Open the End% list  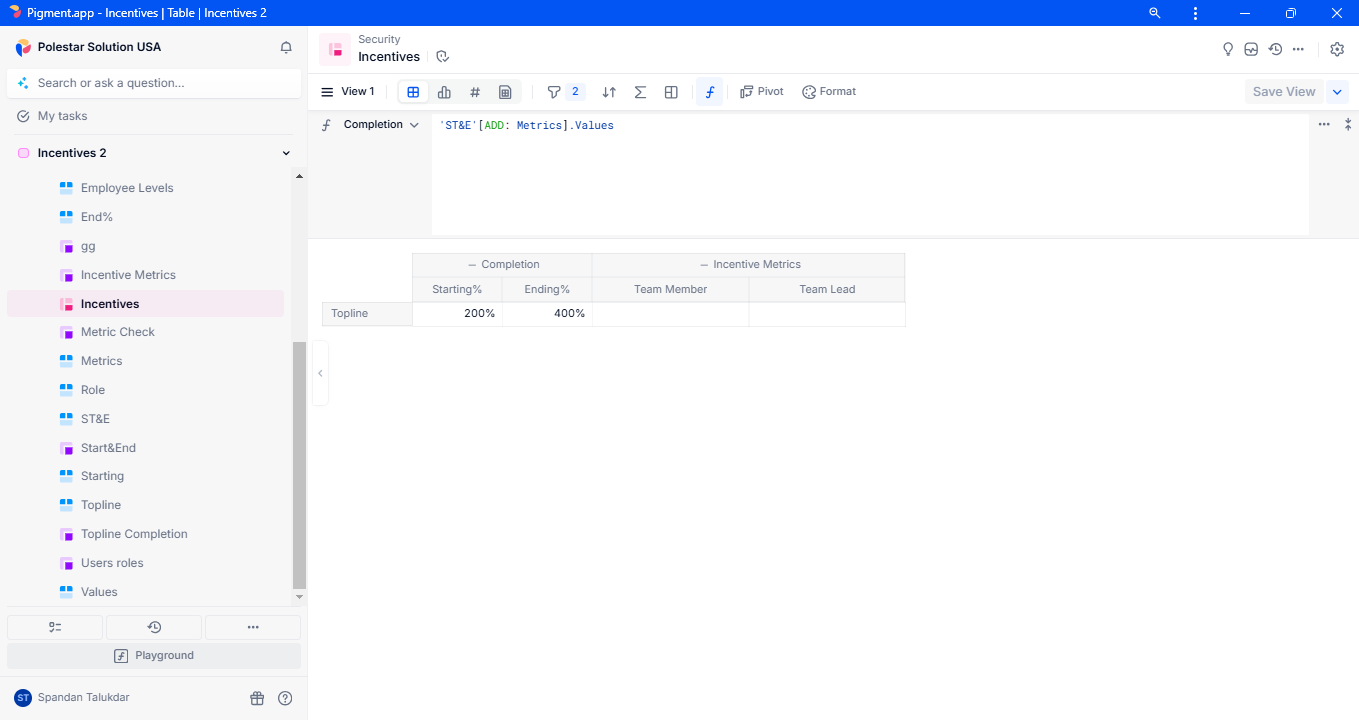(97, 217)
